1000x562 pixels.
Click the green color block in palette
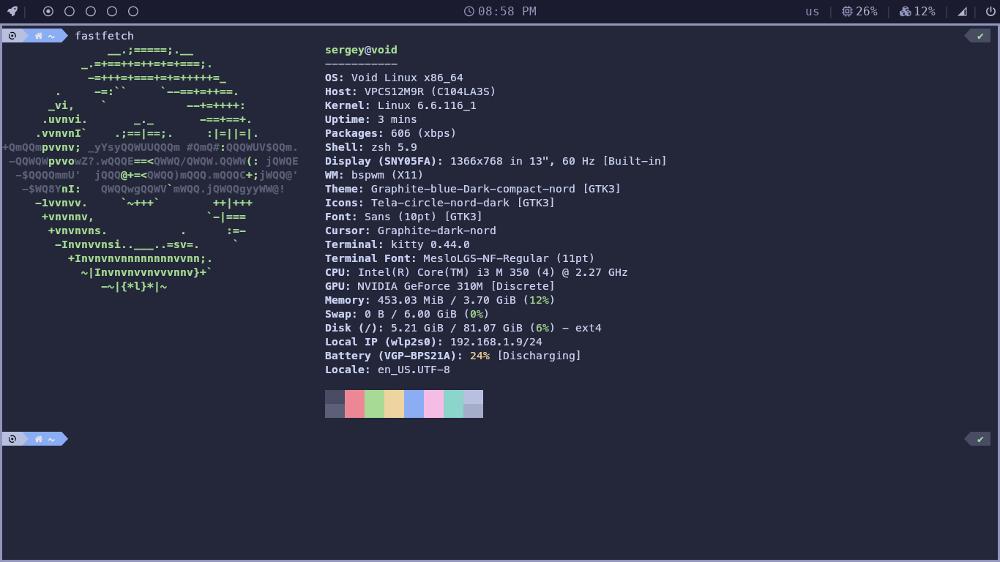point(374,404)
